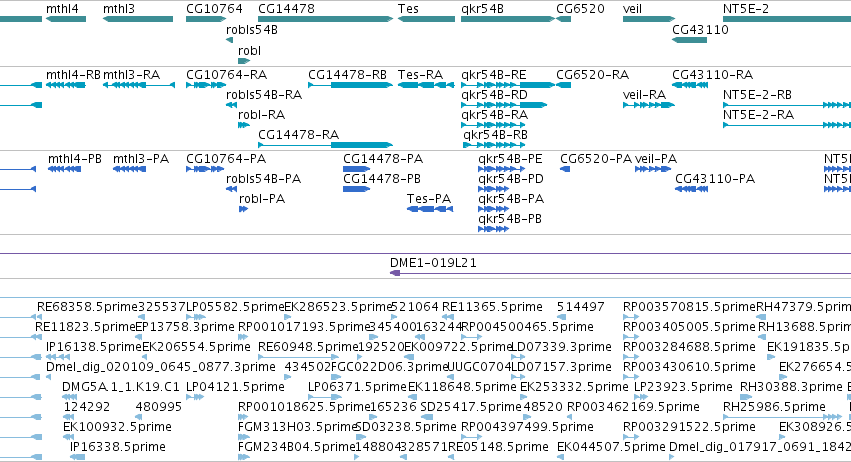Open the CG14478-PB protein label

pyautogui.click(x=382, y=179)
